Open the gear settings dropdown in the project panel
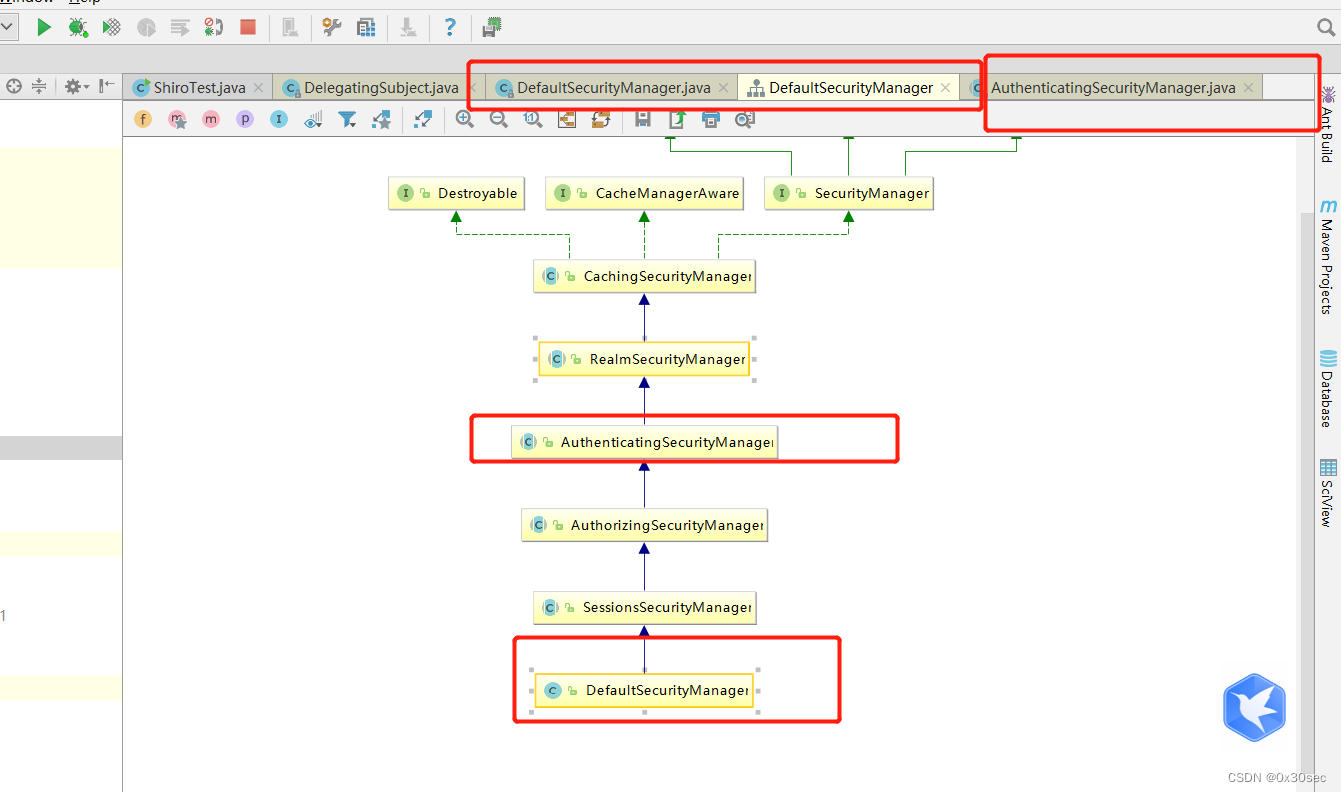 tap(77, 87)
